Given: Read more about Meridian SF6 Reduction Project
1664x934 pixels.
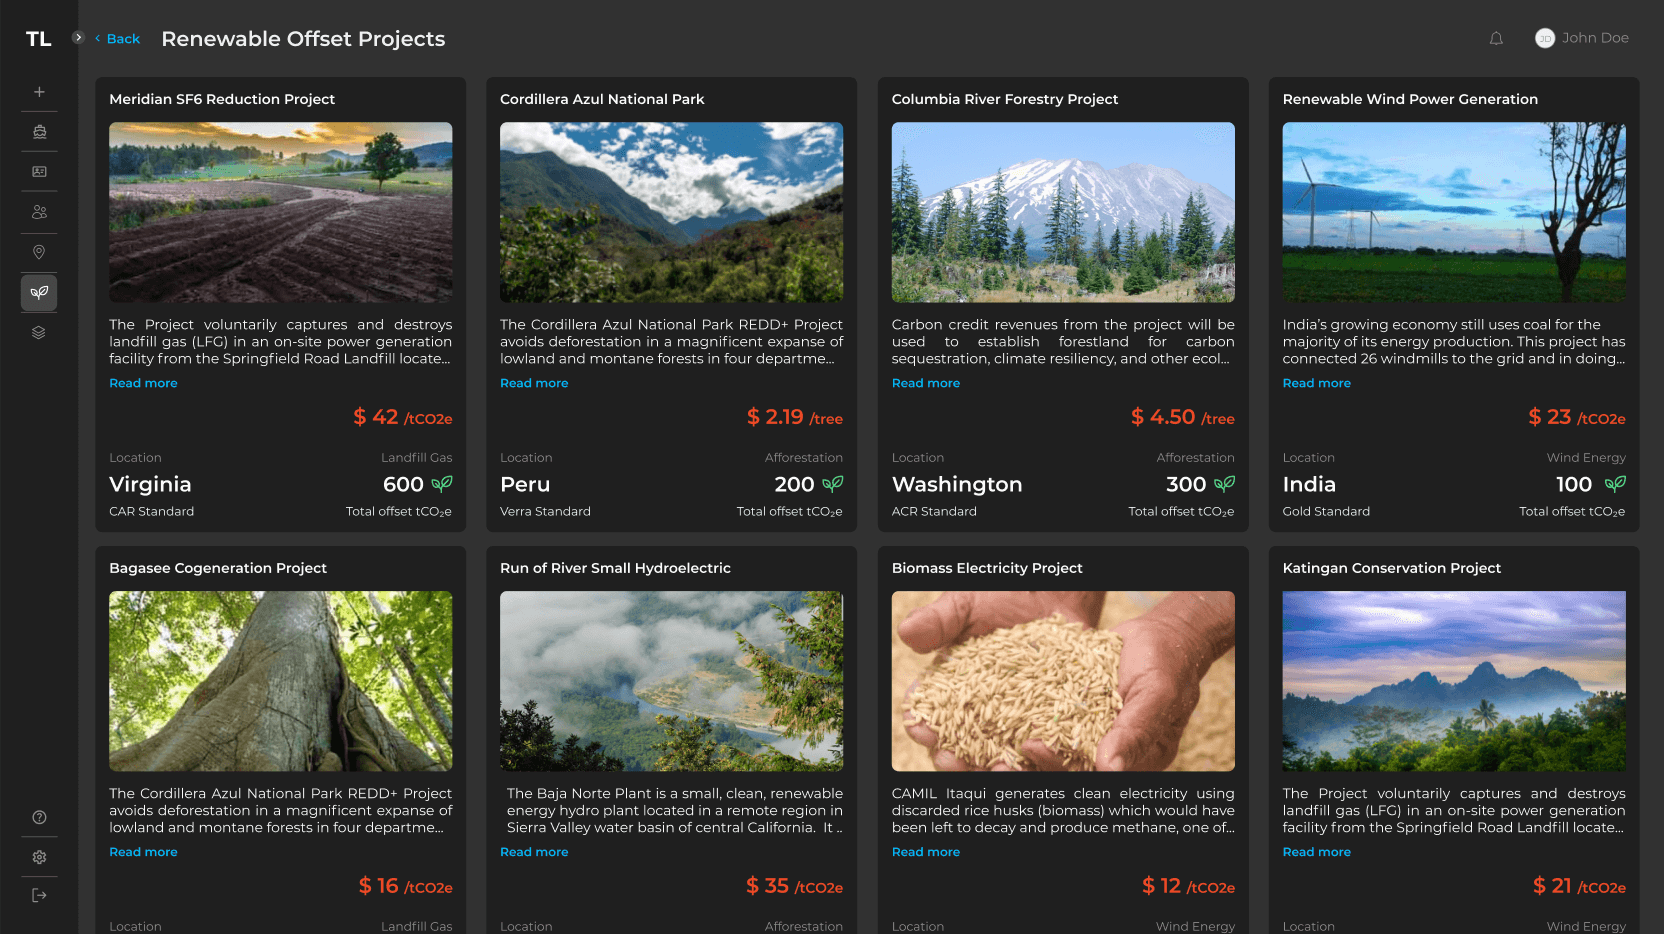Looking at the screenshot, I should click(x=143, y=383).
